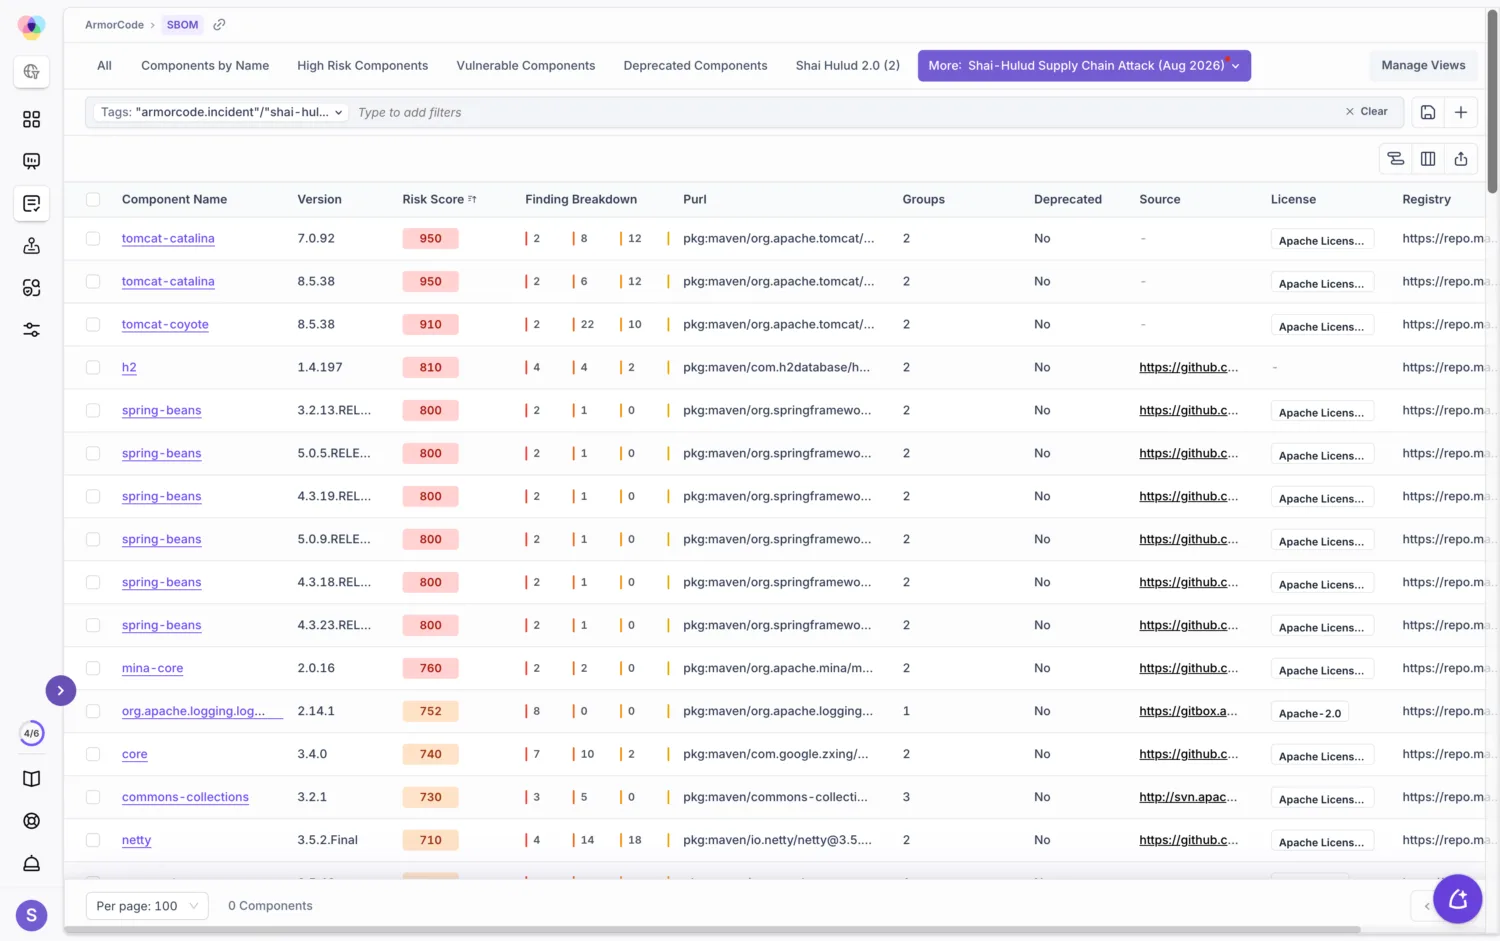
Task: Check the mina-core row checkbox
Action: click(x=93, y=668)
